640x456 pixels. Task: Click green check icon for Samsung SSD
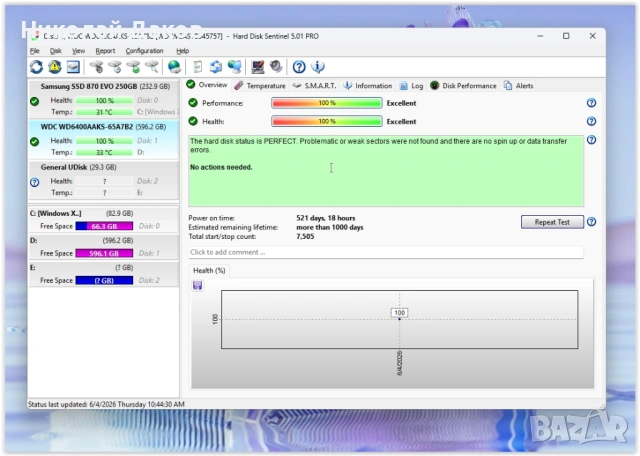(35, 101)
